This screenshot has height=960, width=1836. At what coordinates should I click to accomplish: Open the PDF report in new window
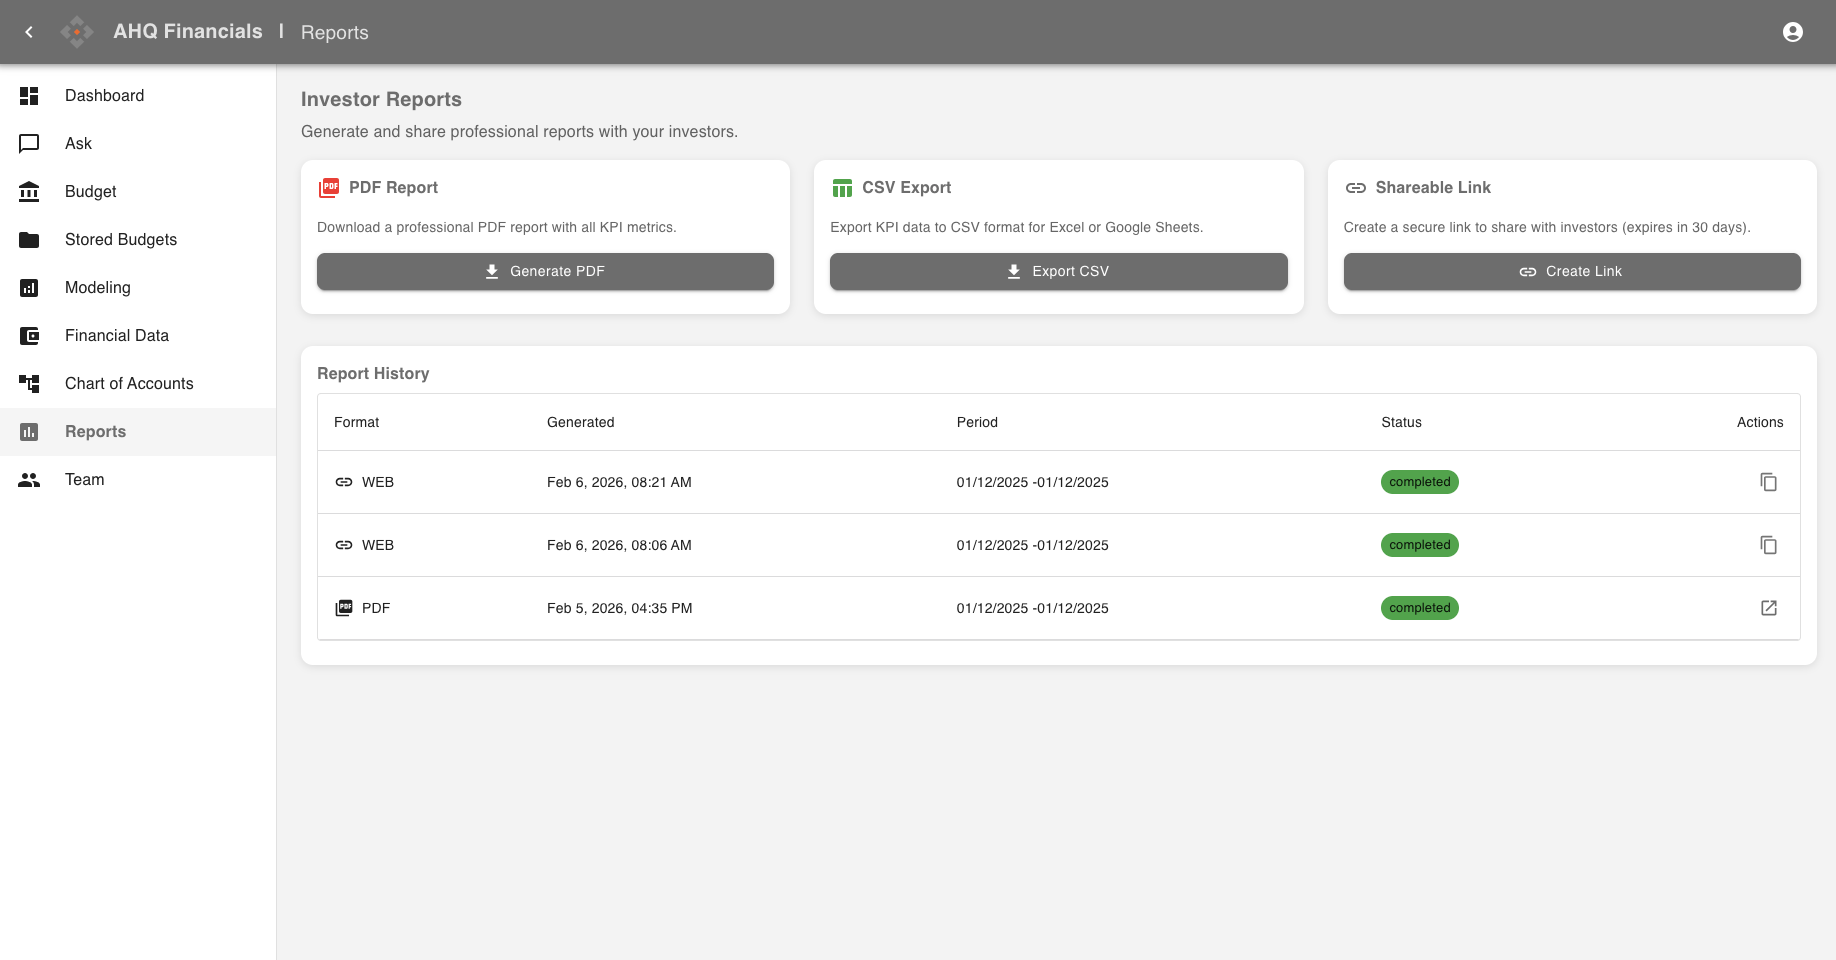[1768, 608]
